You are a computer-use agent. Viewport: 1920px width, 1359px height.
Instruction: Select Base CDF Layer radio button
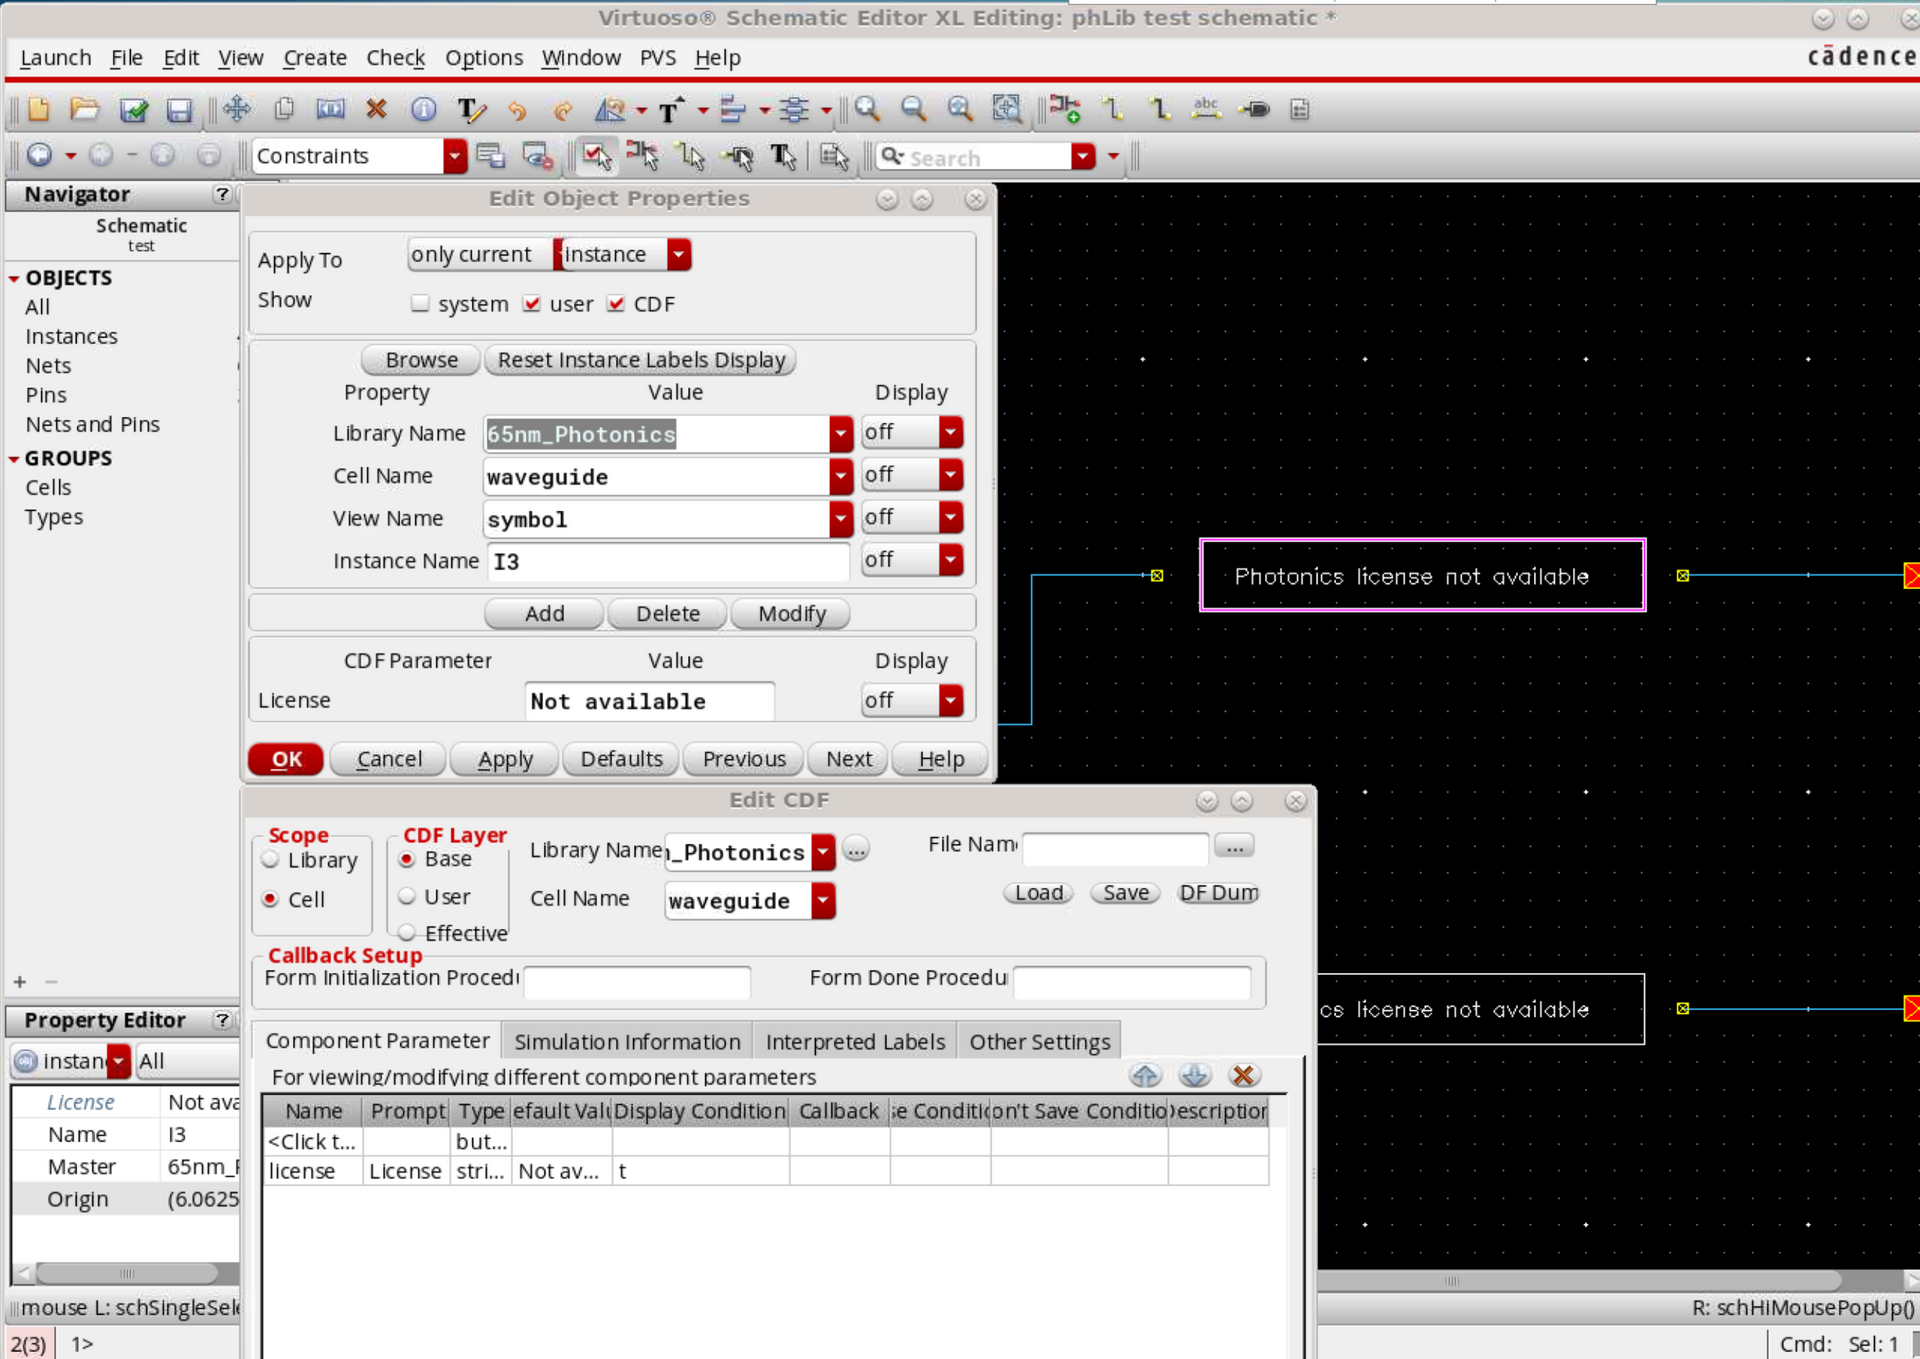coord(407,859)
